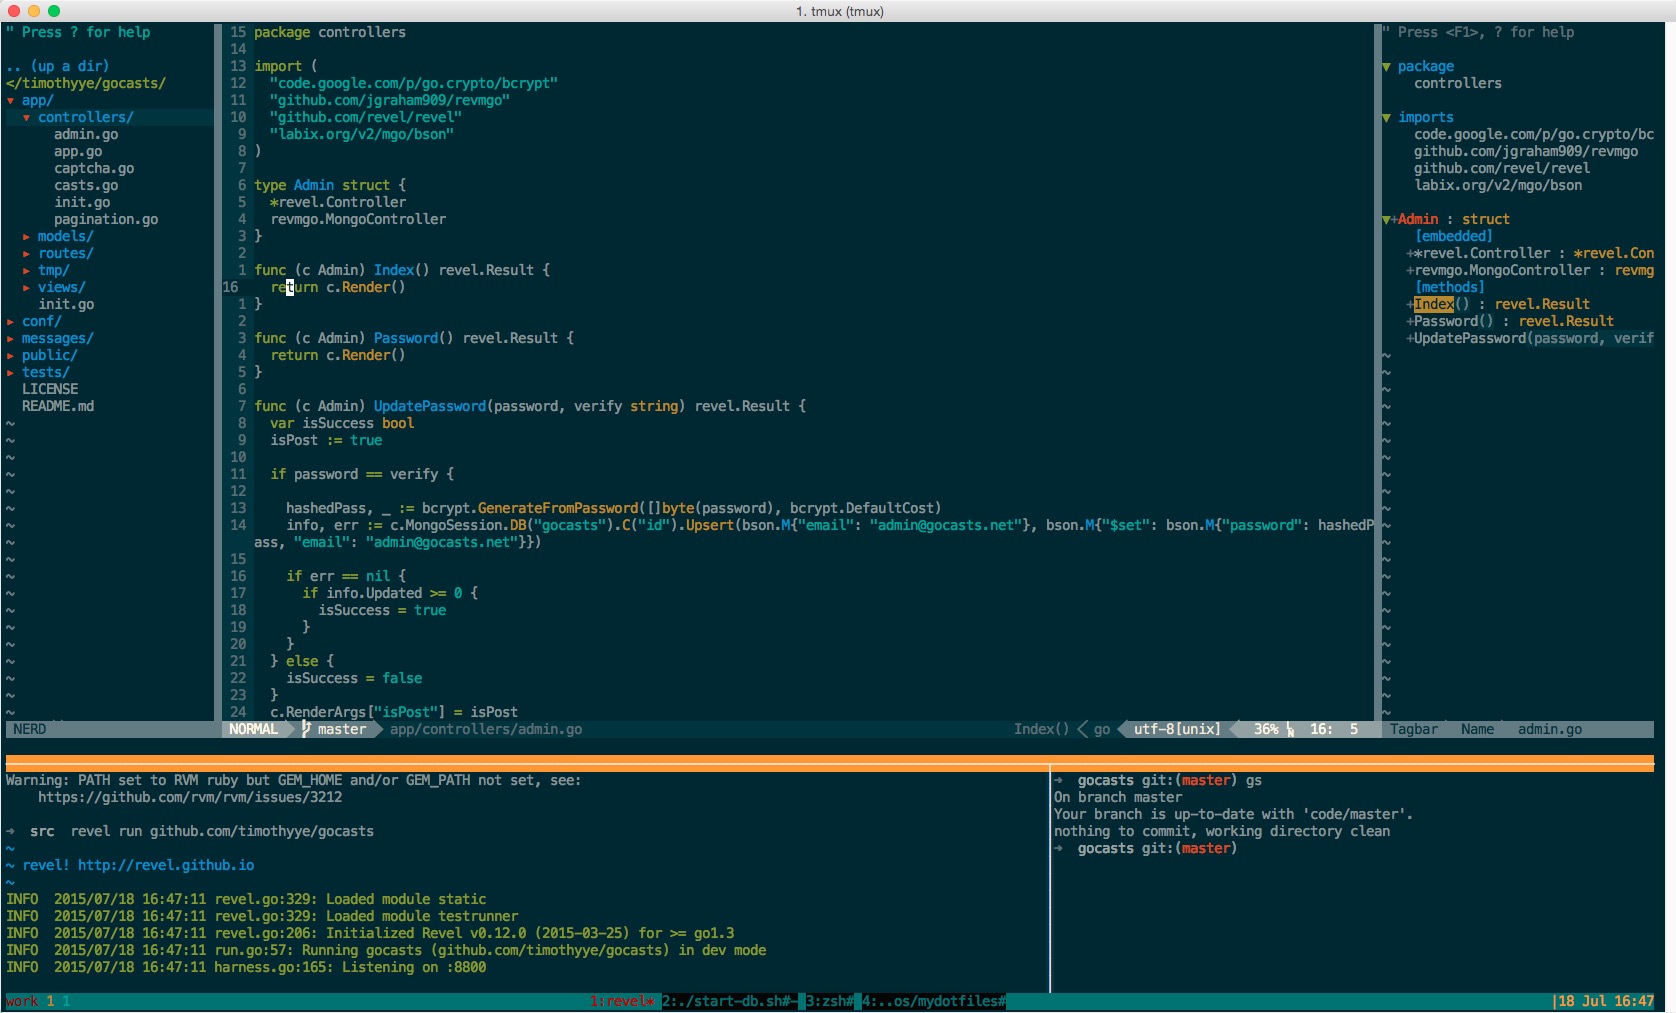The height and width of the screenshot is (1013, 1676).
Task: Open the revel.github.io URL
Action: (x=166, y=866)
